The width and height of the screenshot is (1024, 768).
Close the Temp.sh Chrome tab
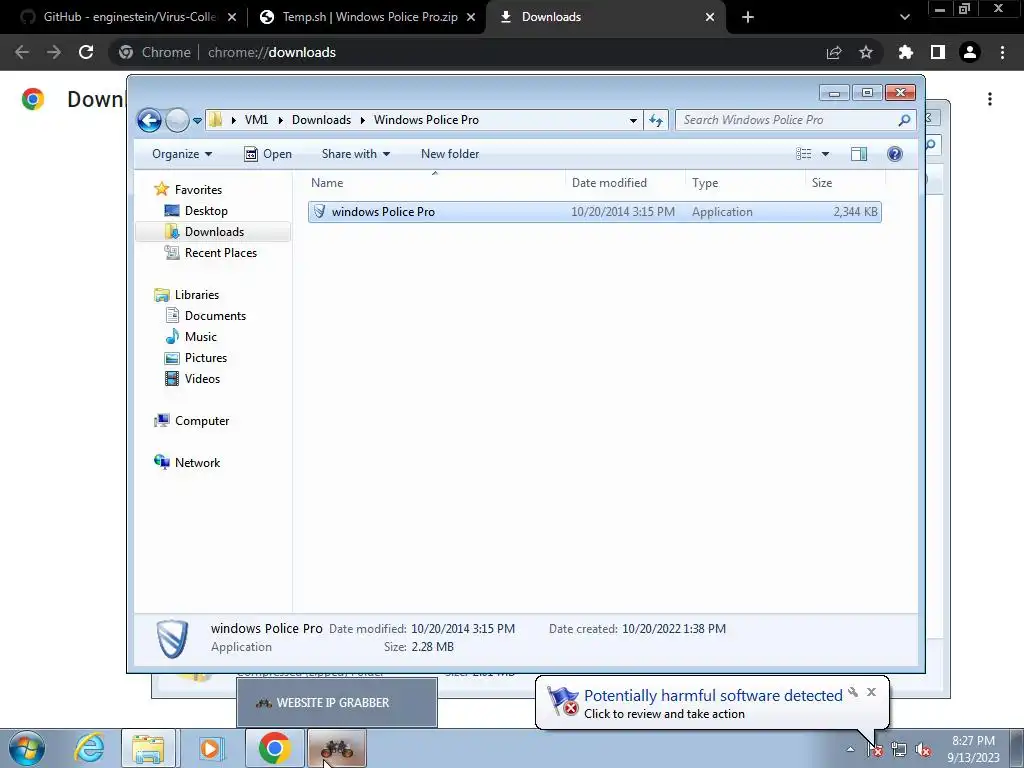(x=470, y=17)
